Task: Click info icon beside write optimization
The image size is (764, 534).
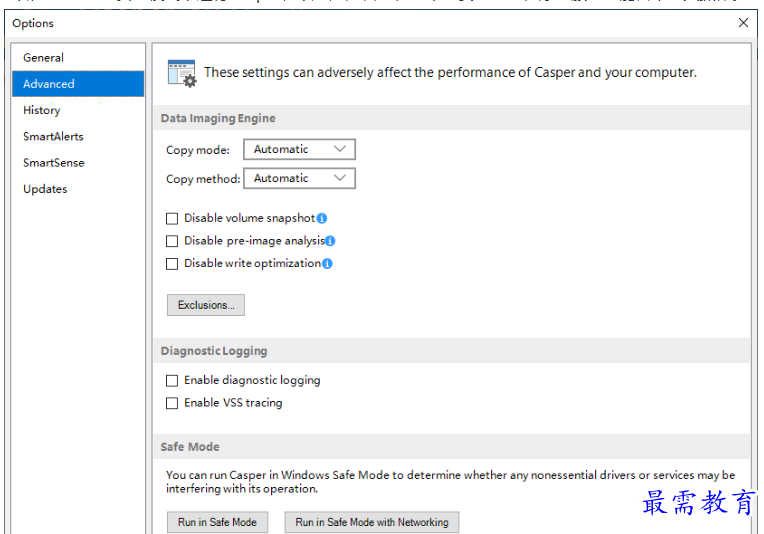Action: coord(327,264)
